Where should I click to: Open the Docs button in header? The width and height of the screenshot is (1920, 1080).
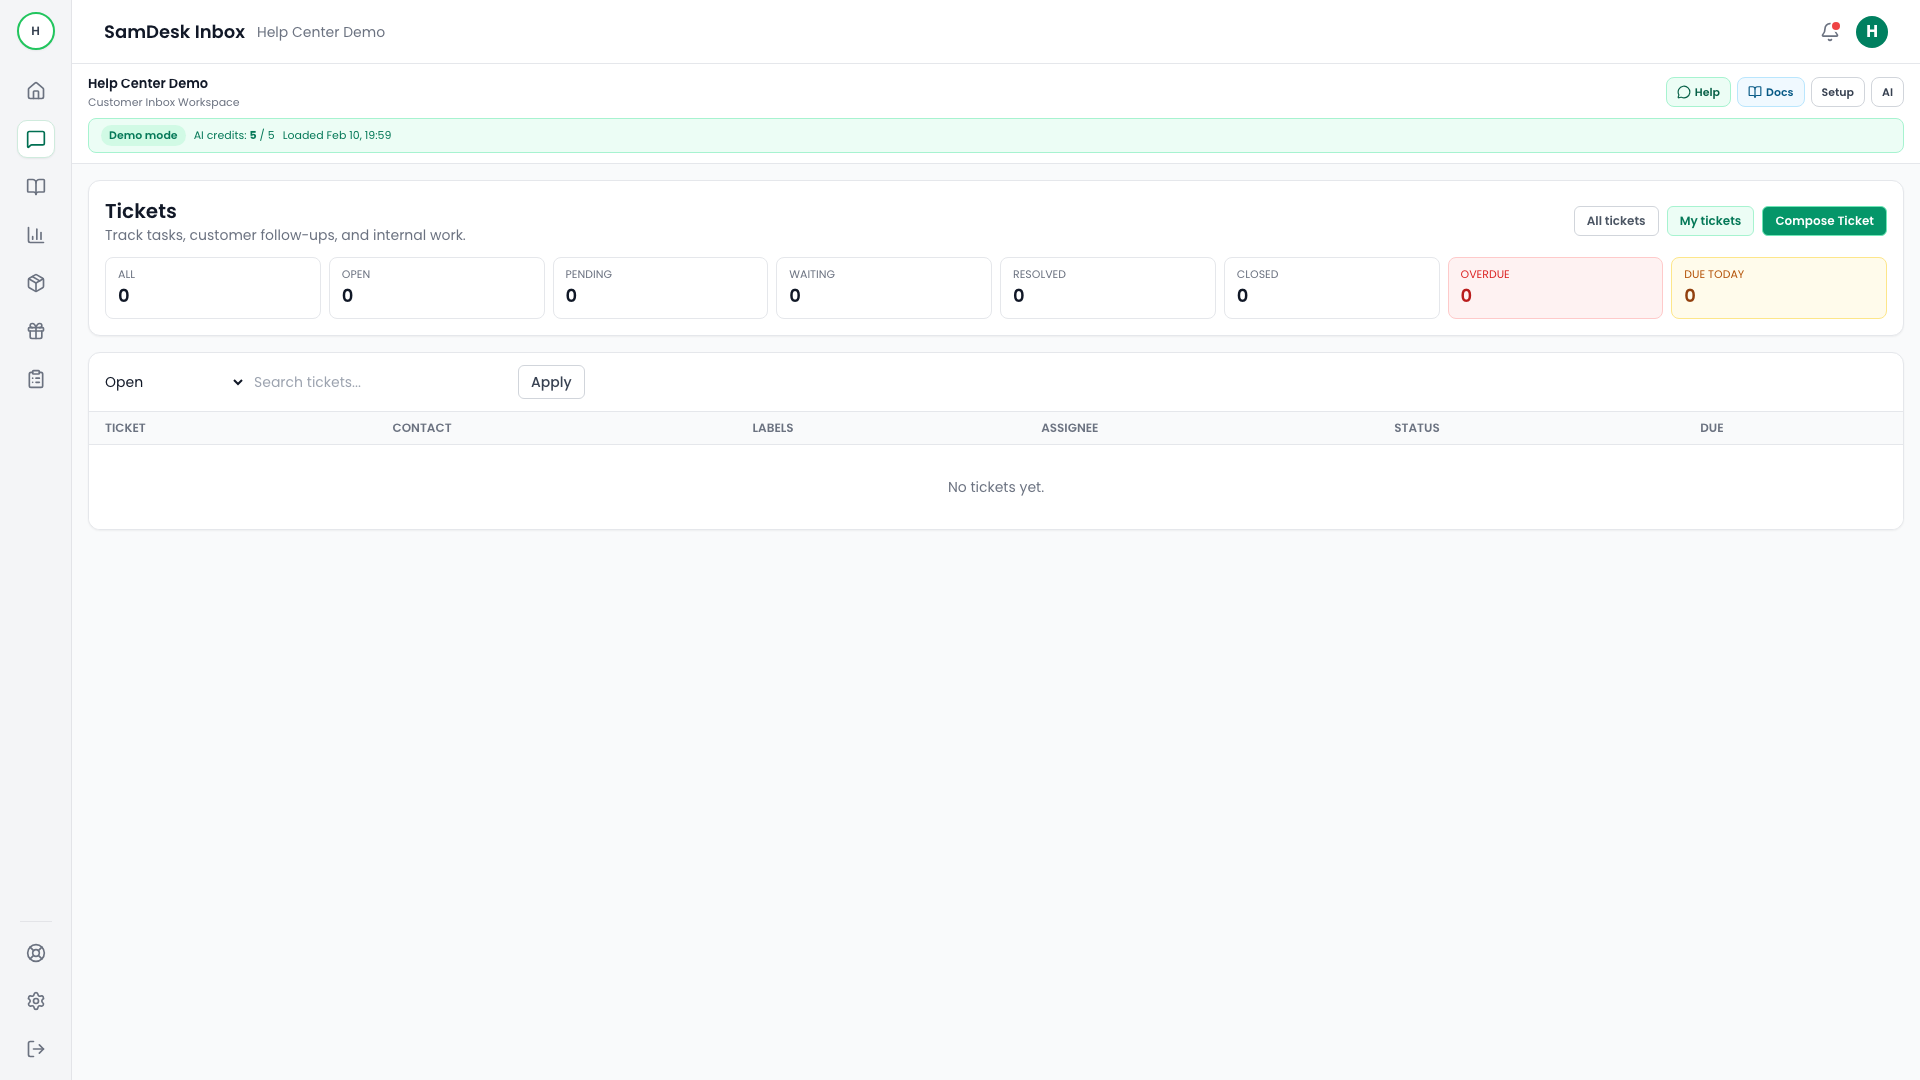[1770, 92]
